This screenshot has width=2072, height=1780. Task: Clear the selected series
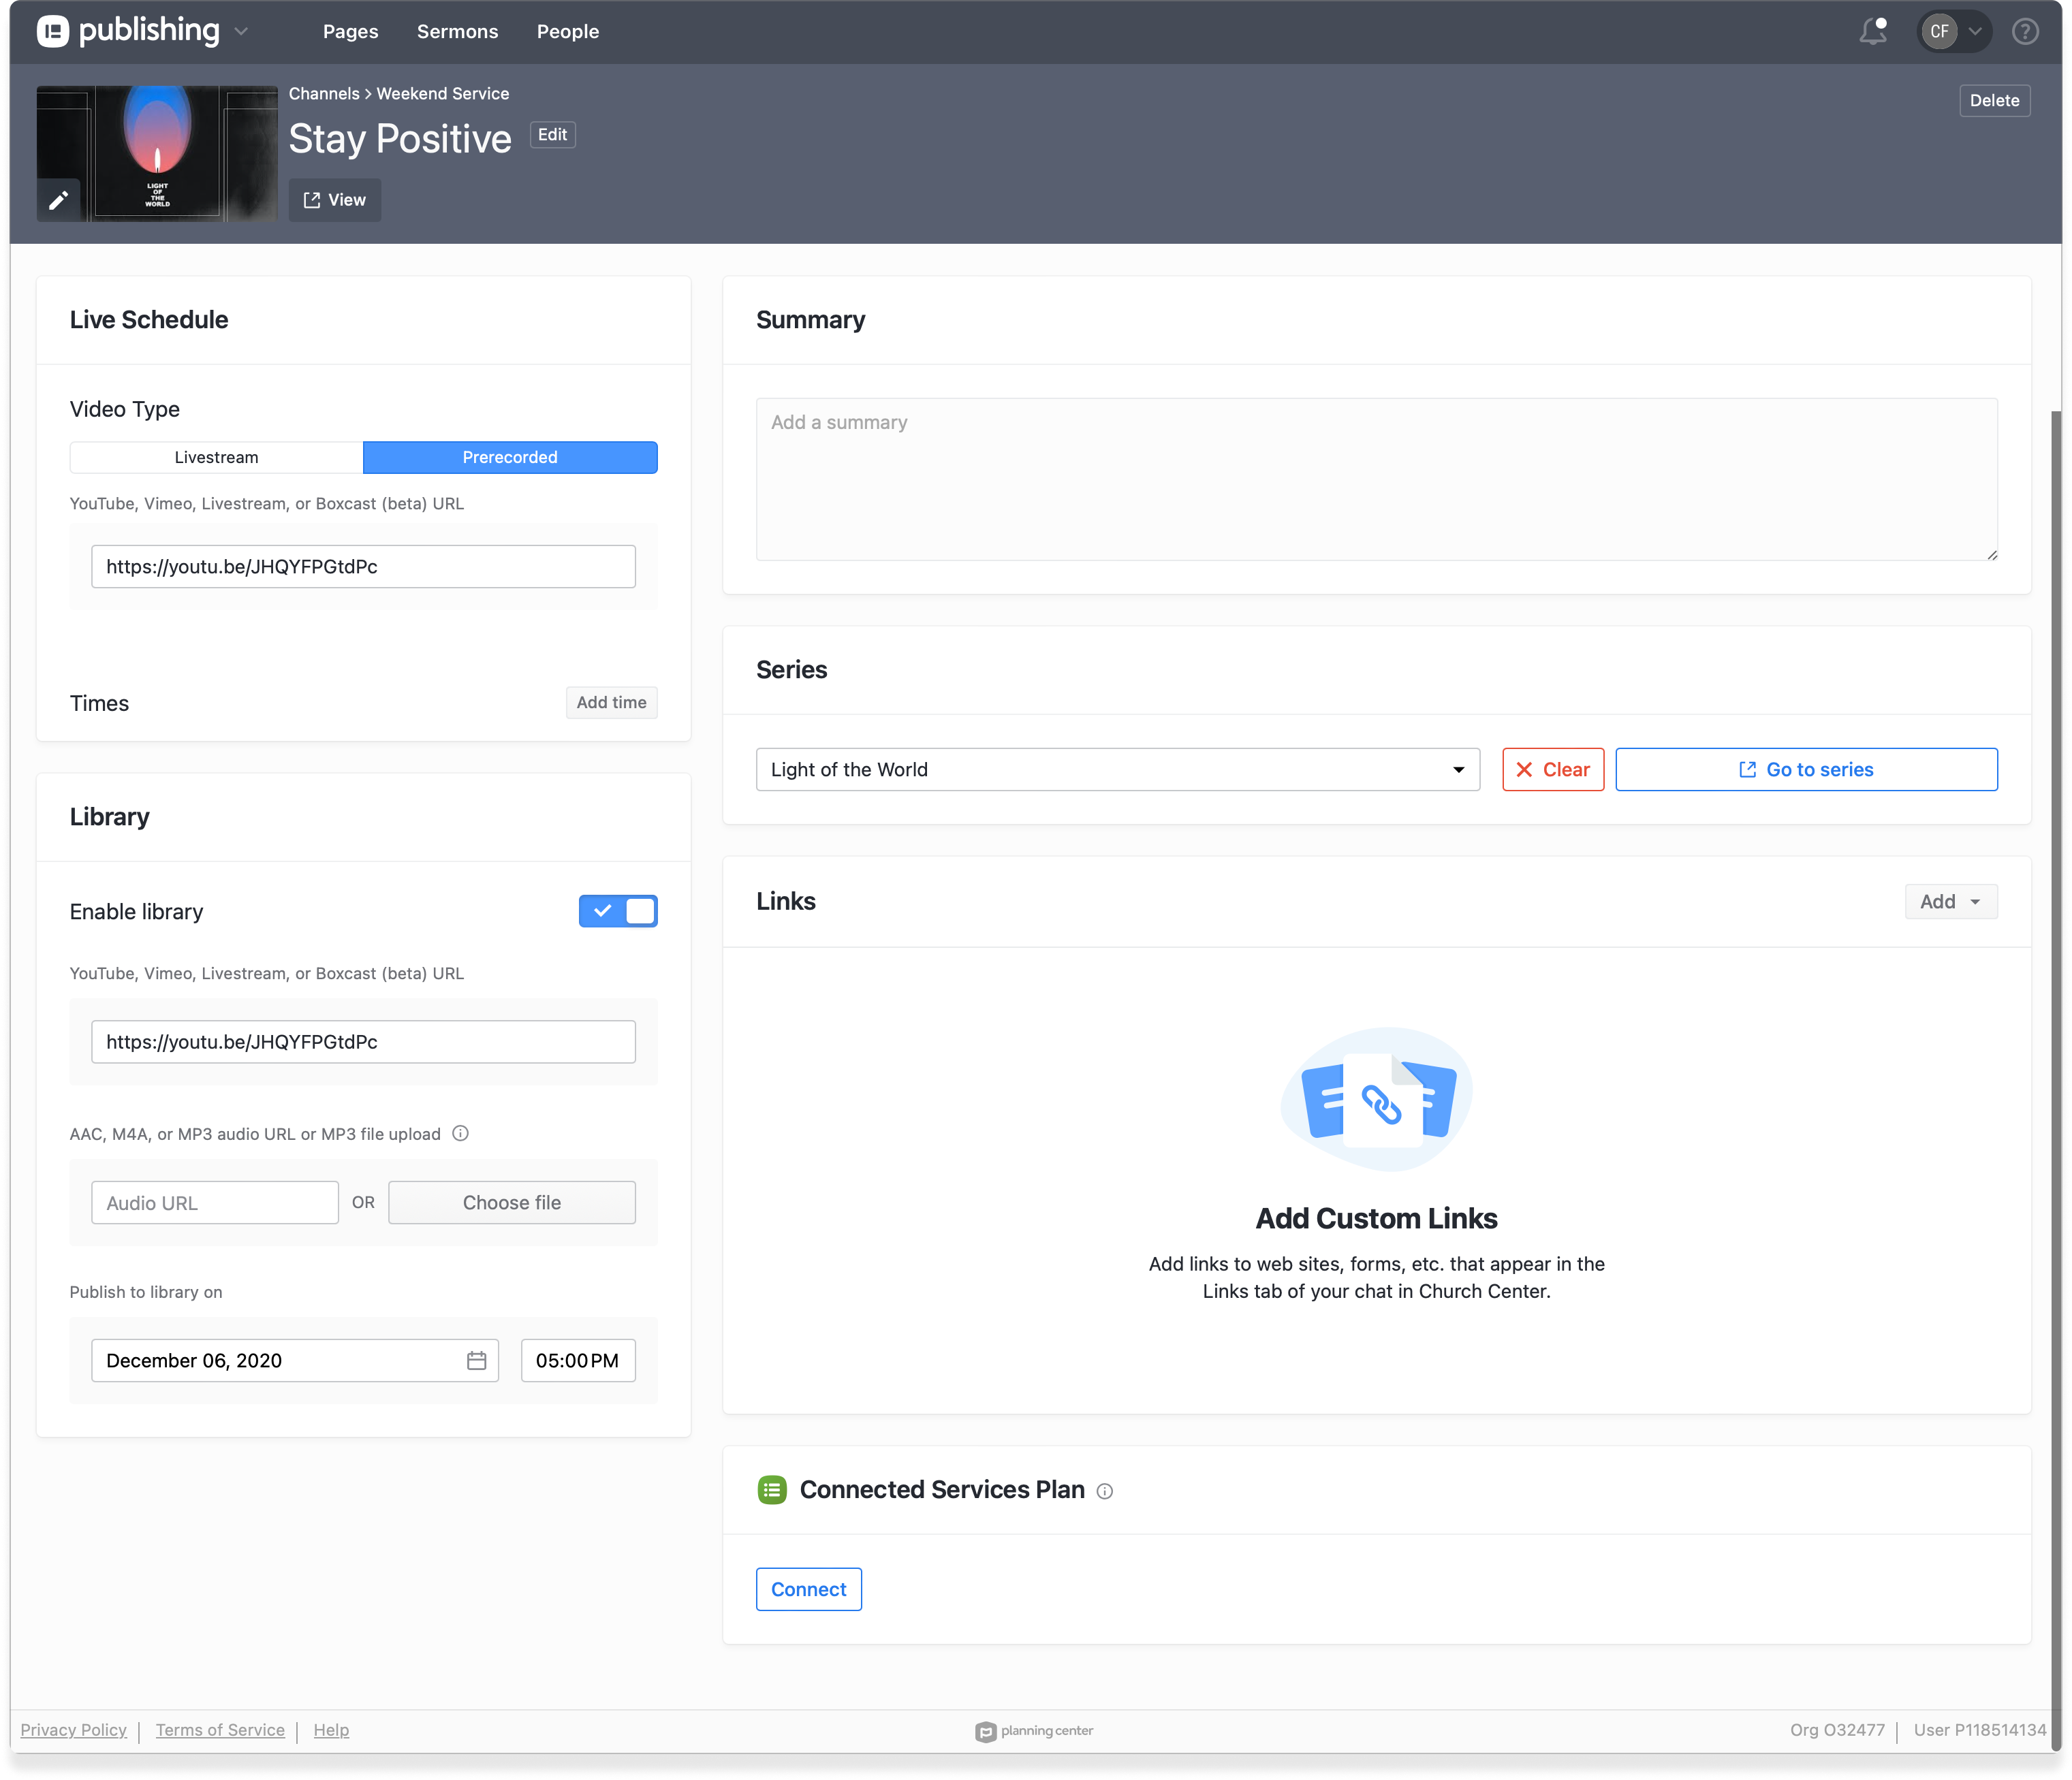(1552, 769)
